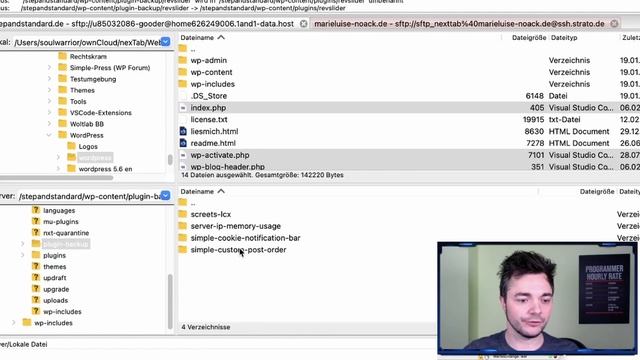Click the mu-plugins unknown-folder icon
Viewport: 640px width, 360px height.
pyautogui.click(x=36, y=221)
